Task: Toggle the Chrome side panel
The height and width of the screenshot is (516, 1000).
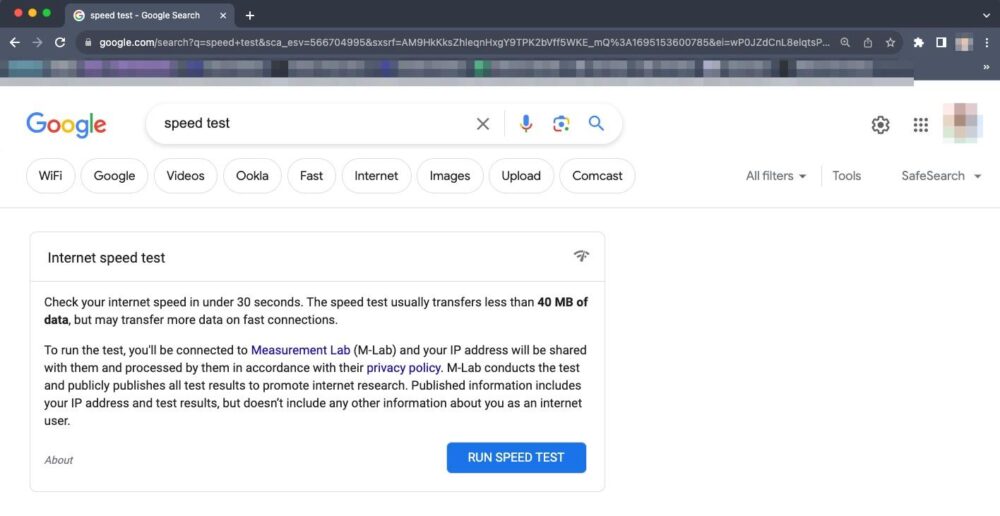Action: point(941,43)
